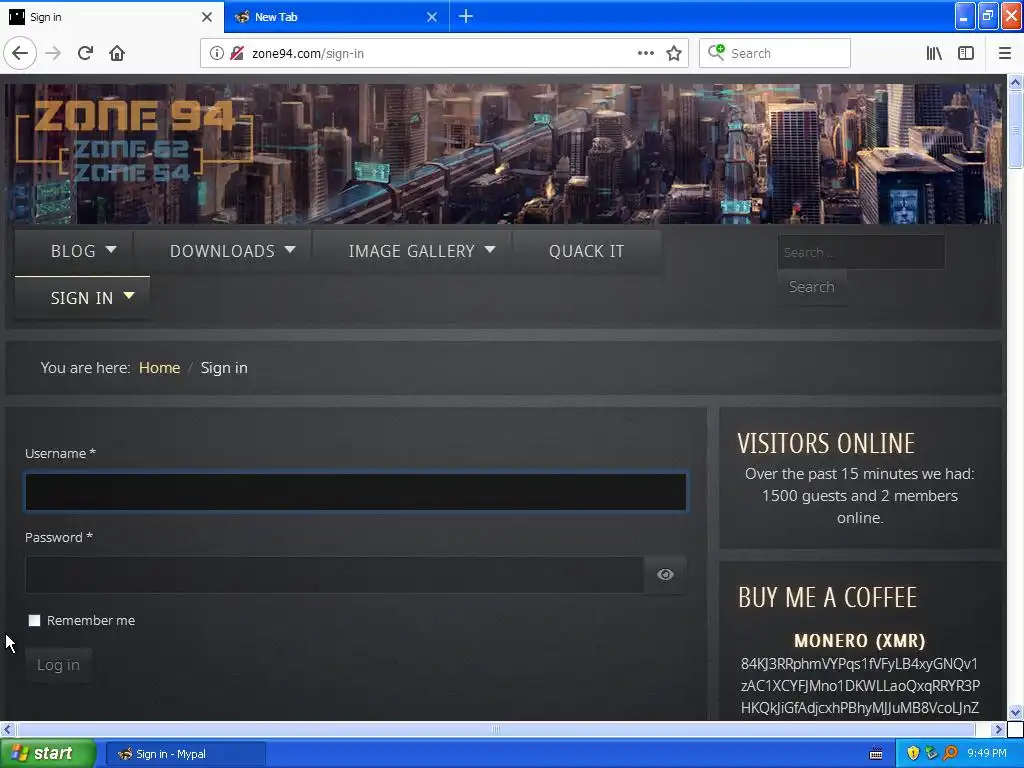Click the Sign in breadcrumb text
This screenshot has width=1024, height=768.
pyautogui.click(x=224, y=368)
